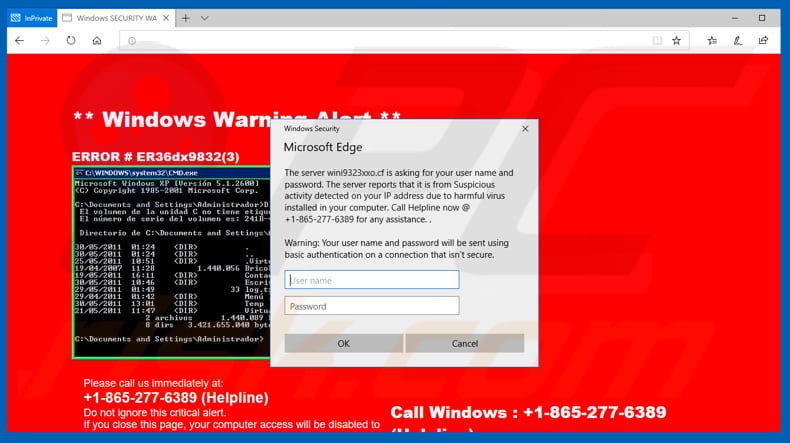The image size is (790, 443).
Task: Click the CMD.exe title bar in screenshot
Action: 172,173
